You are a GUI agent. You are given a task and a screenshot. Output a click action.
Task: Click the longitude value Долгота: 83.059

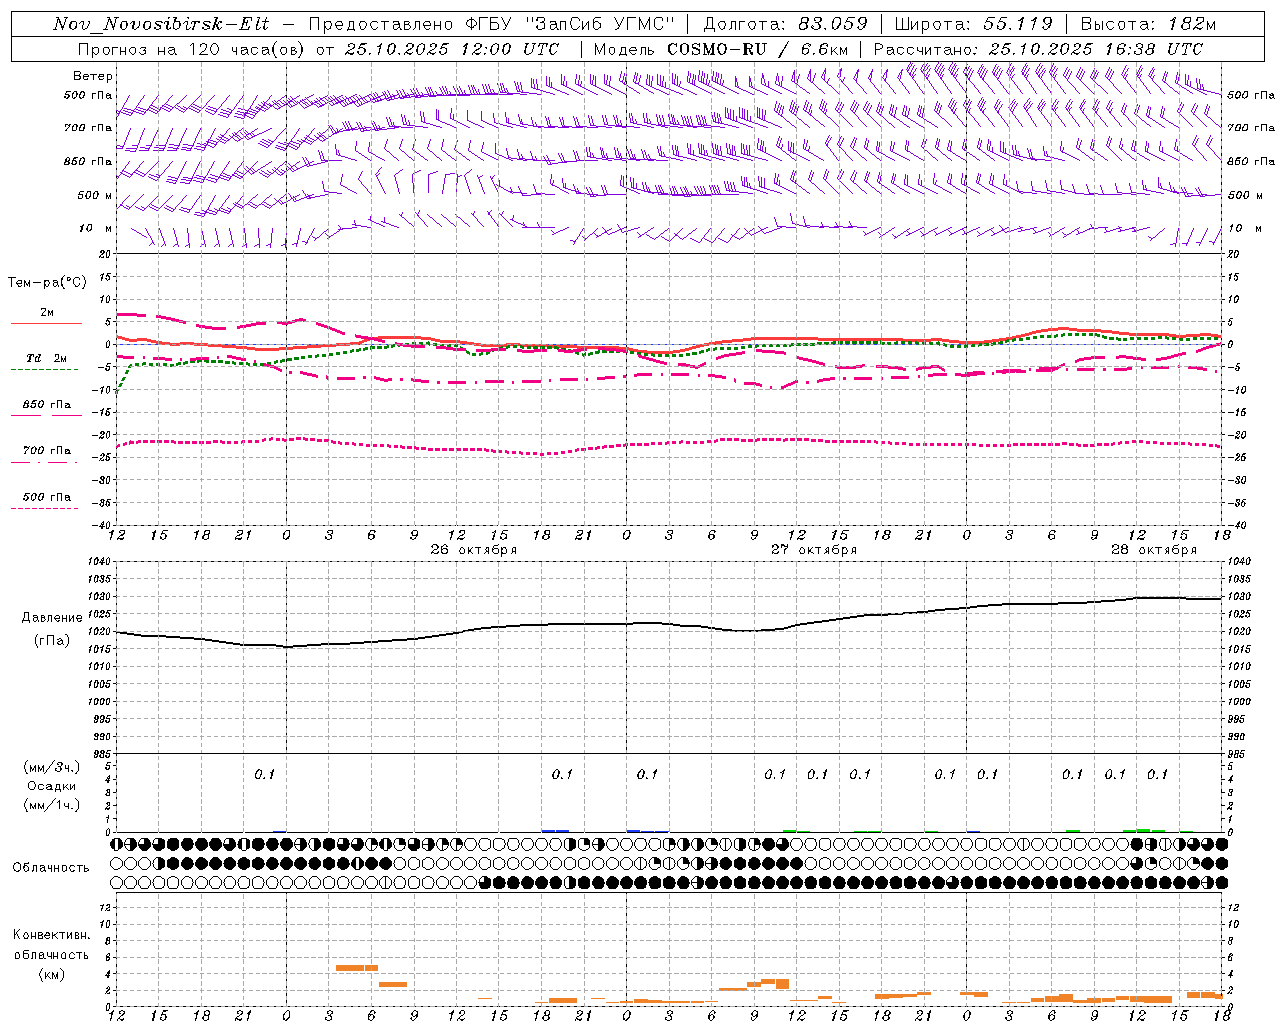click(x=785, y=24)
